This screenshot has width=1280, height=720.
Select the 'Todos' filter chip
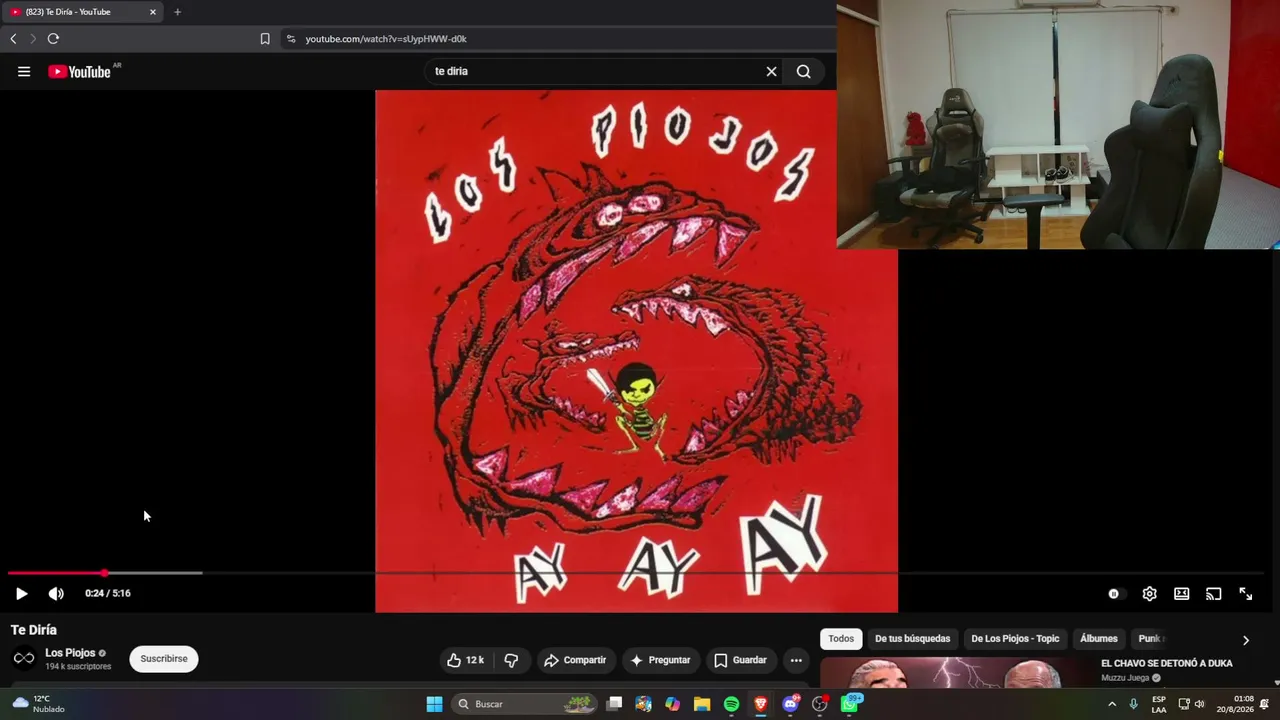tap(841, 639)
